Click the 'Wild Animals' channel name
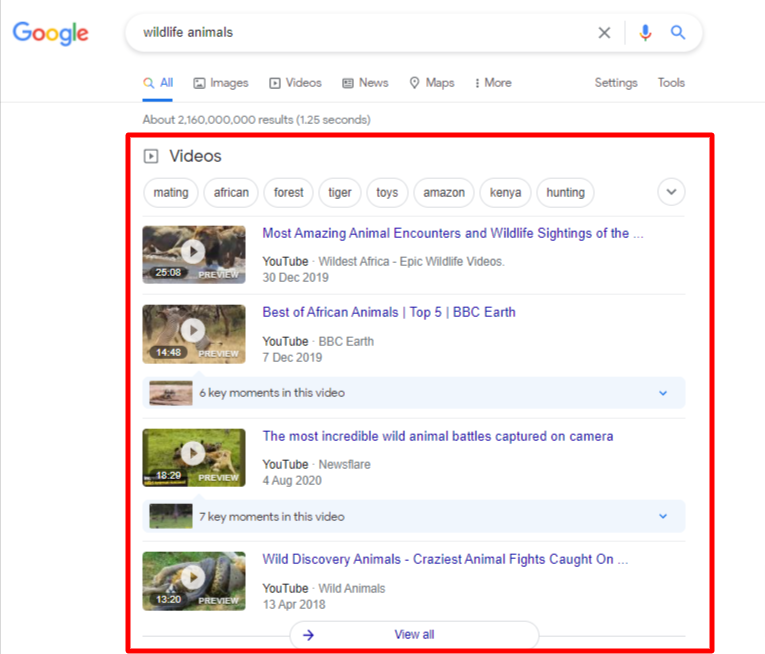This screenshot has width=765, height=654. point(352,589)
